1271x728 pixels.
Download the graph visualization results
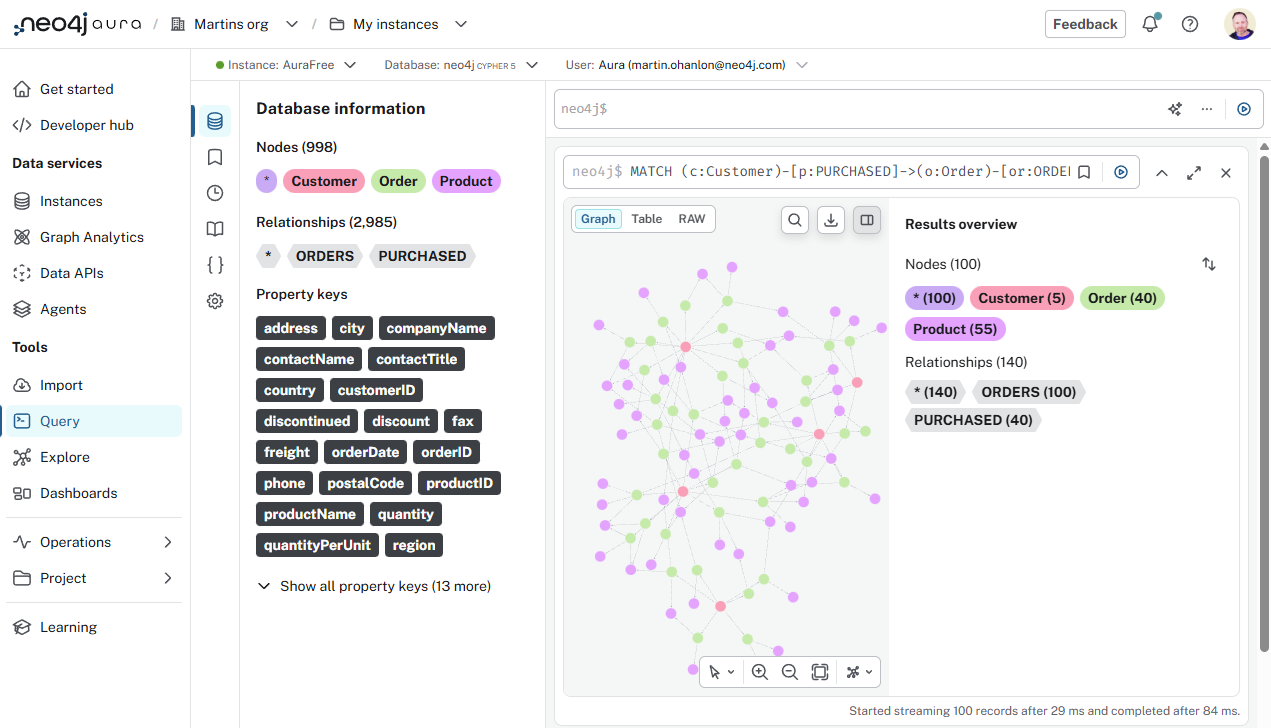(830, 219)
